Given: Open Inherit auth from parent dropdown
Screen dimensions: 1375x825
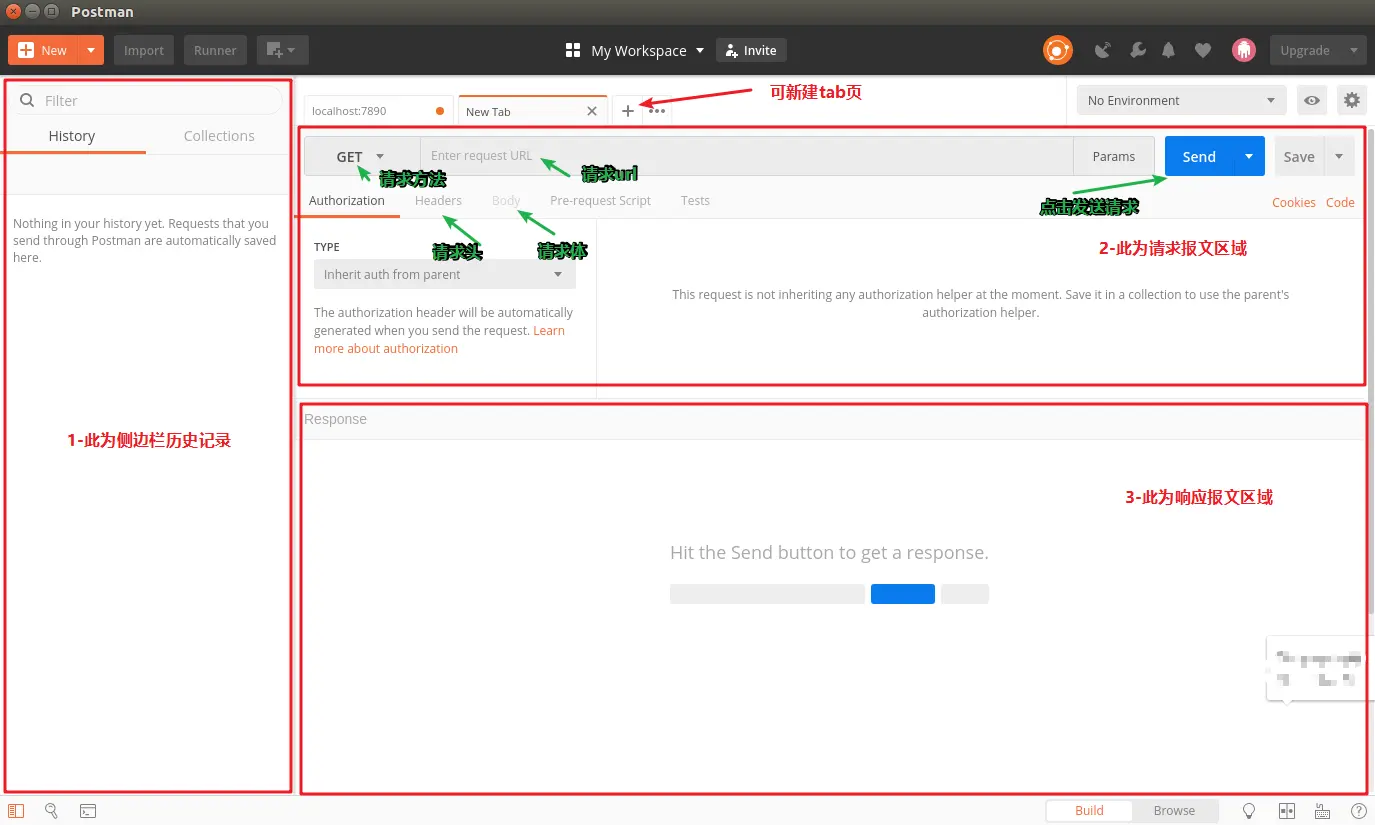Looking at the screenshot, I should tap(444, 274).
